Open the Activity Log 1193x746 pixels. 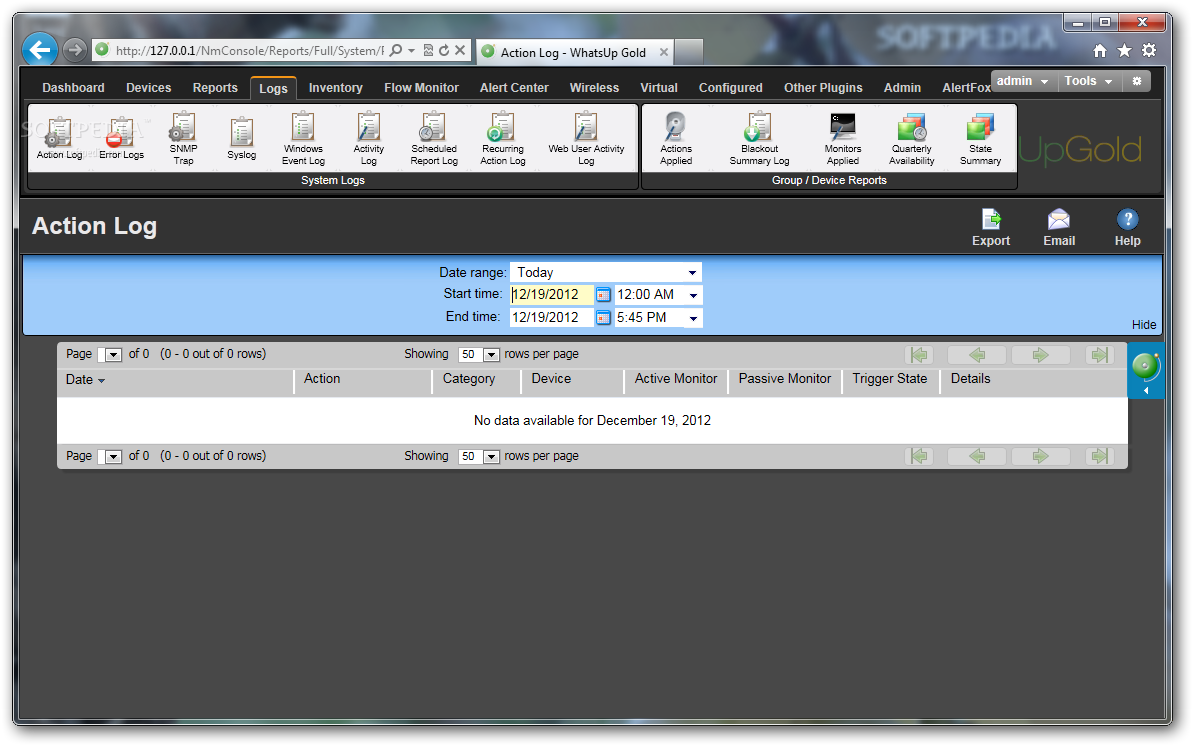[x=368, y=138]
